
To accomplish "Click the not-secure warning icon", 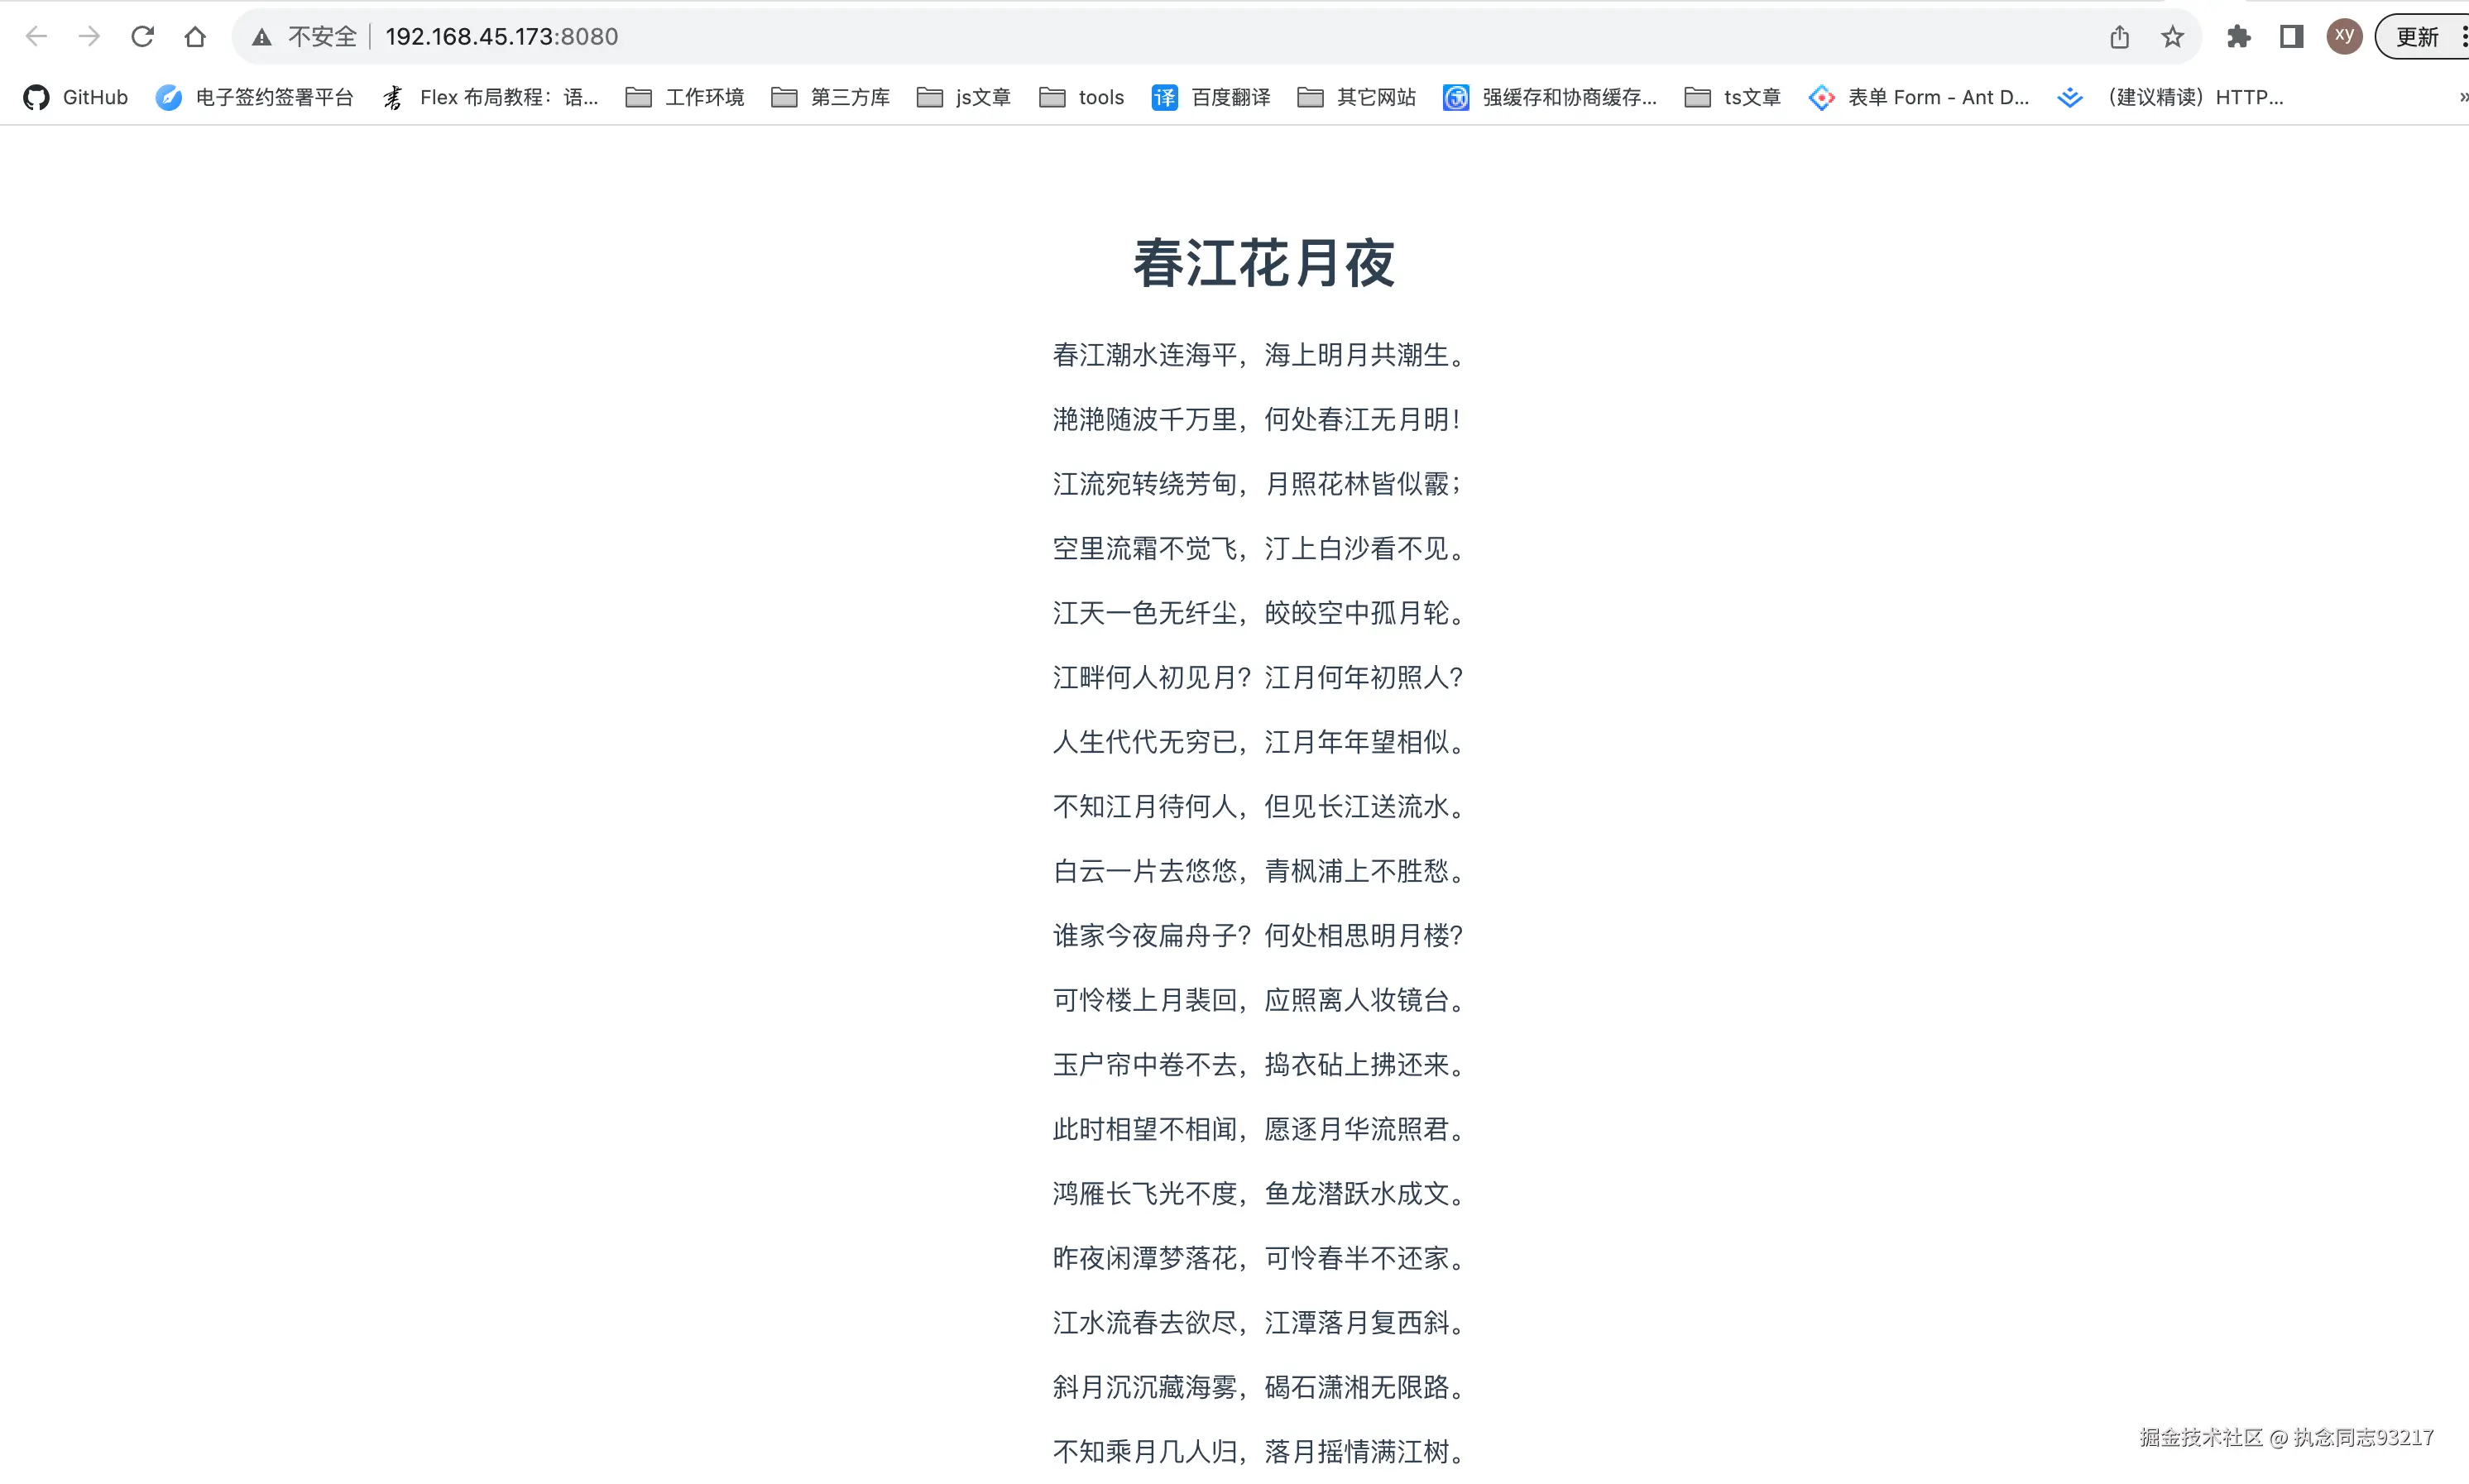I will point(262,37).
